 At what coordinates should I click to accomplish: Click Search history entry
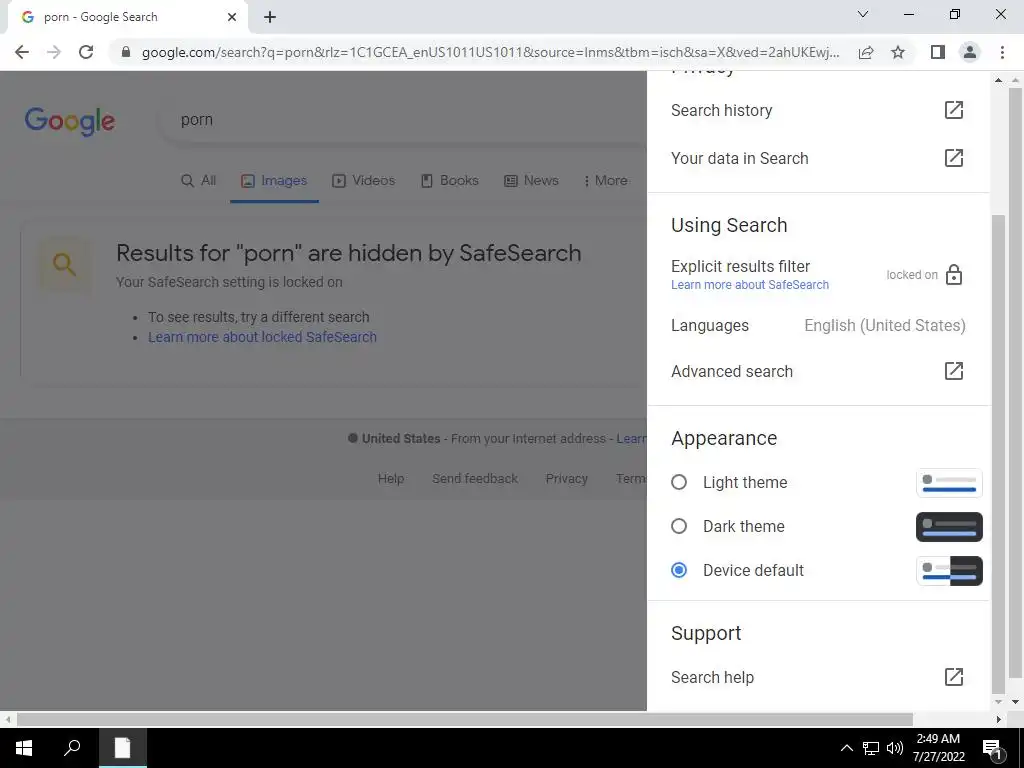coord(722,110)
